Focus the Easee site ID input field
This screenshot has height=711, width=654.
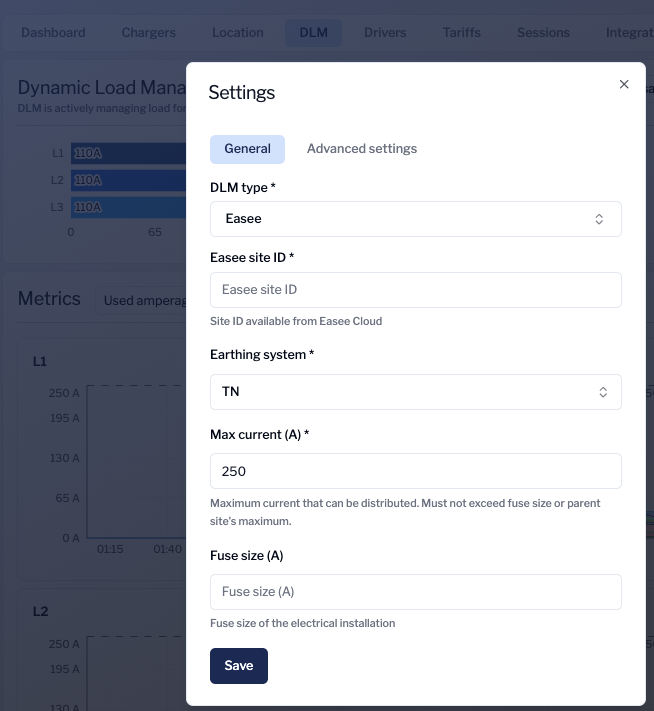coord(415,290)
